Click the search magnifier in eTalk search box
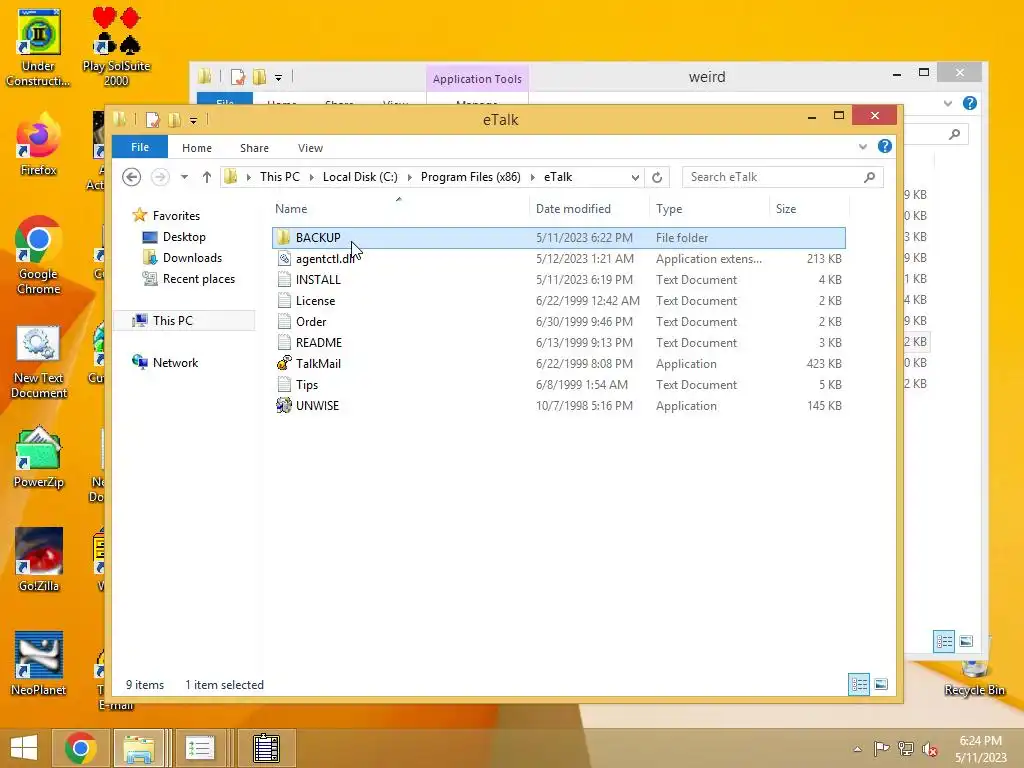 click(x=869, y=177)
